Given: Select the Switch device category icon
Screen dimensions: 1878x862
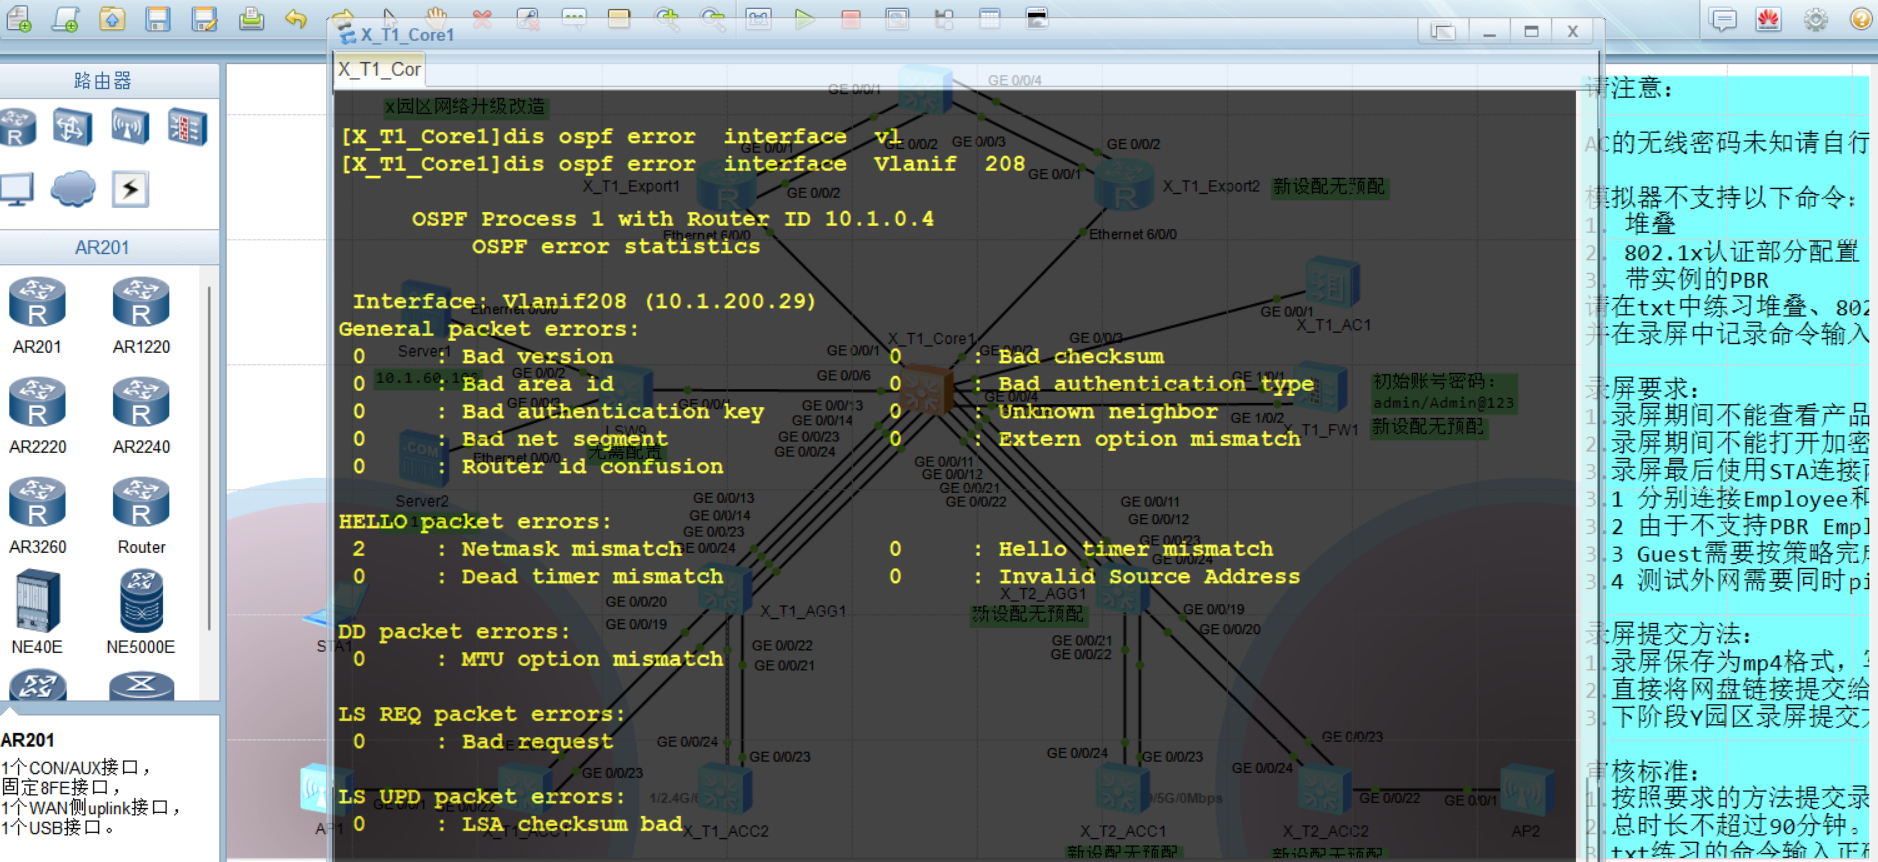Looking at the screenshot, I should [72, 127].
